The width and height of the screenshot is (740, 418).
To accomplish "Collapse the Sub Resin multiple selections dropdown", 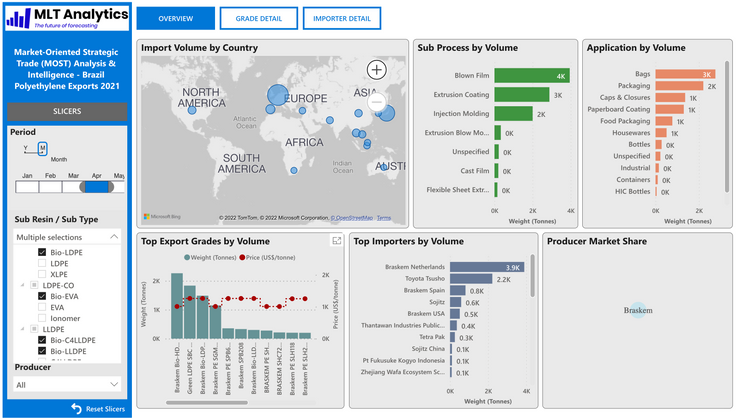I will click(114, 237).
